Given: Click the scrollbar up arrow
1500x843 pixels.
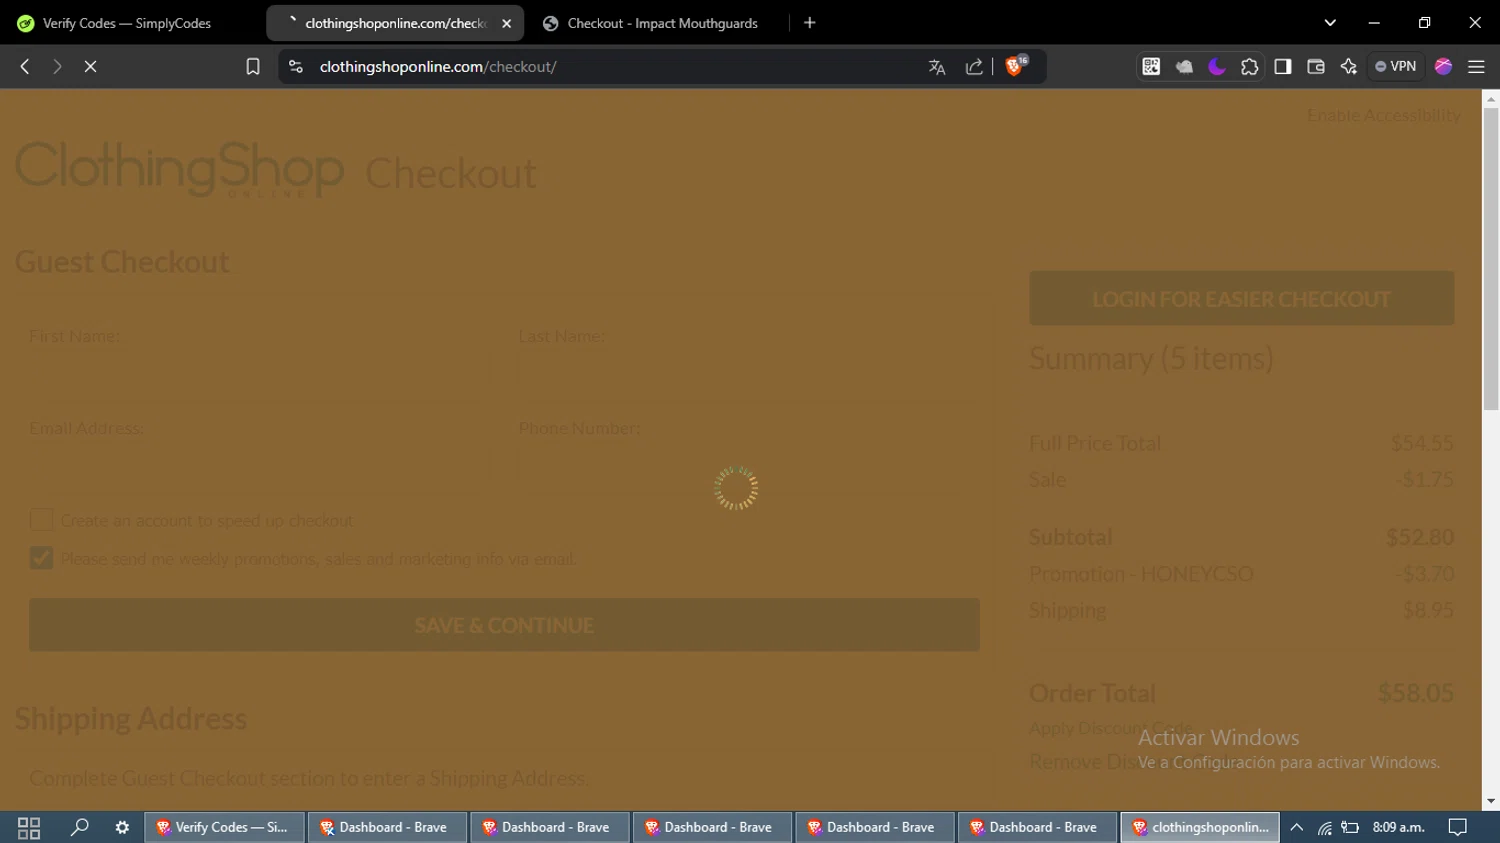Looking at the screenshot, I should click(x=1491, y=98).
